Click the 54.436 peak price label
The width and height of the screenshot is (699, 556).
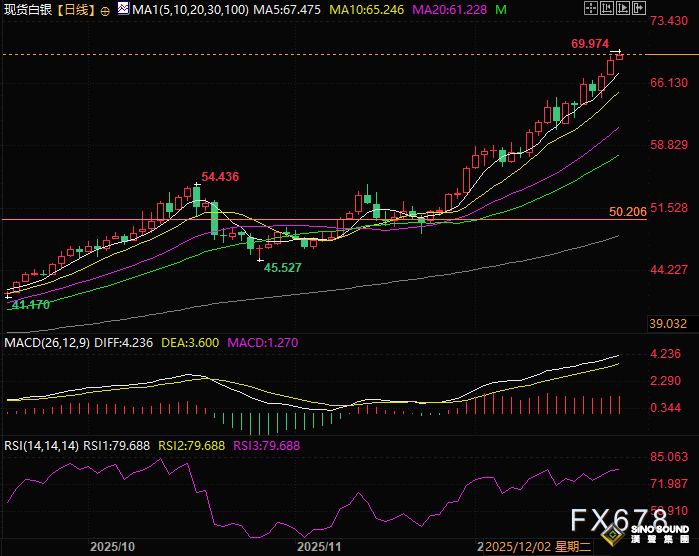[220, 177]
